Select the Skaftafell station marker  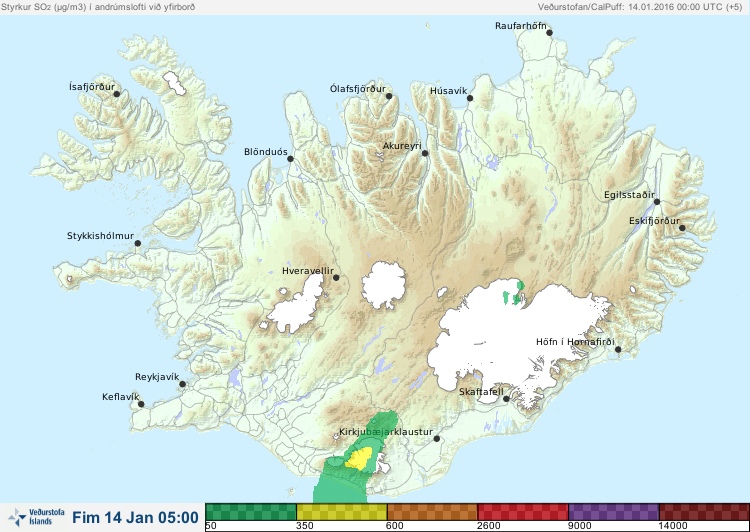(x=506, y=399)
